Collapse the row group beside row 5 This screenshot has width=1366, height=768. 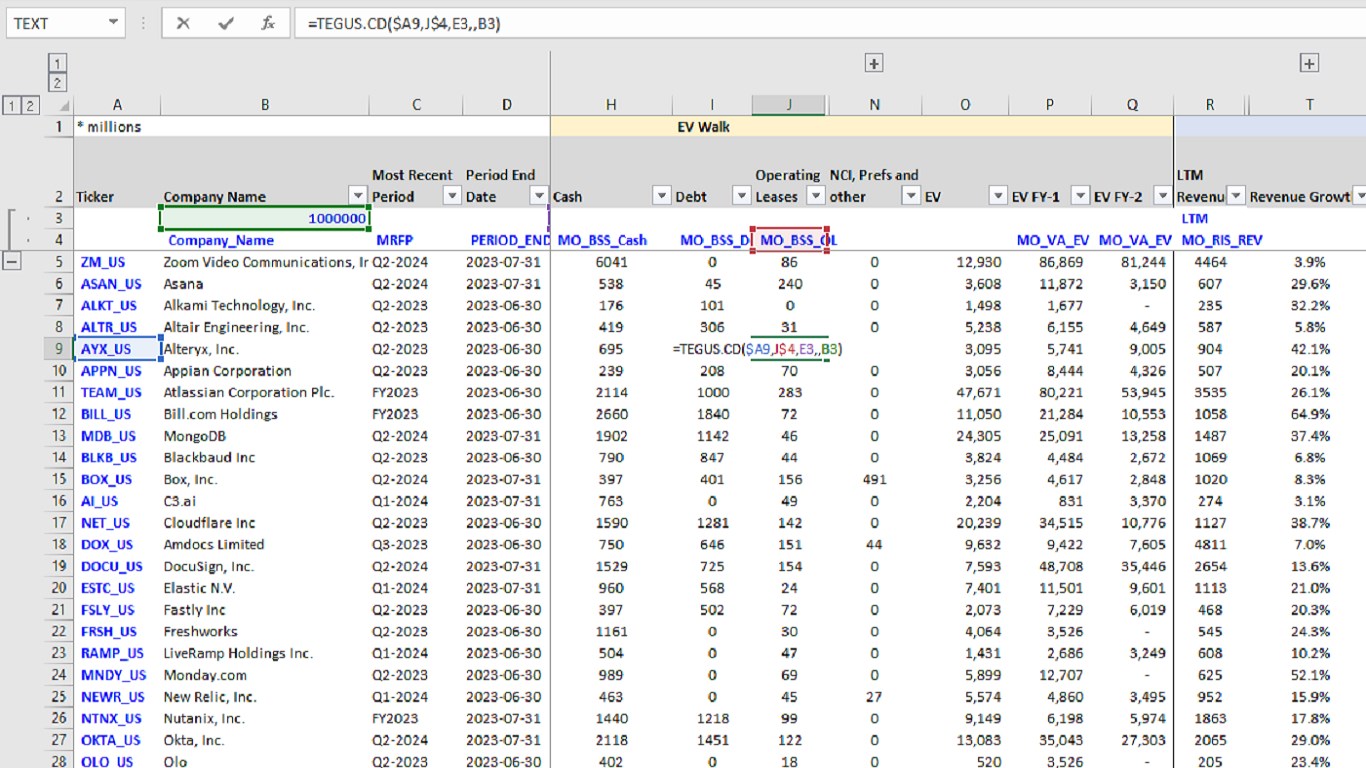14,262
